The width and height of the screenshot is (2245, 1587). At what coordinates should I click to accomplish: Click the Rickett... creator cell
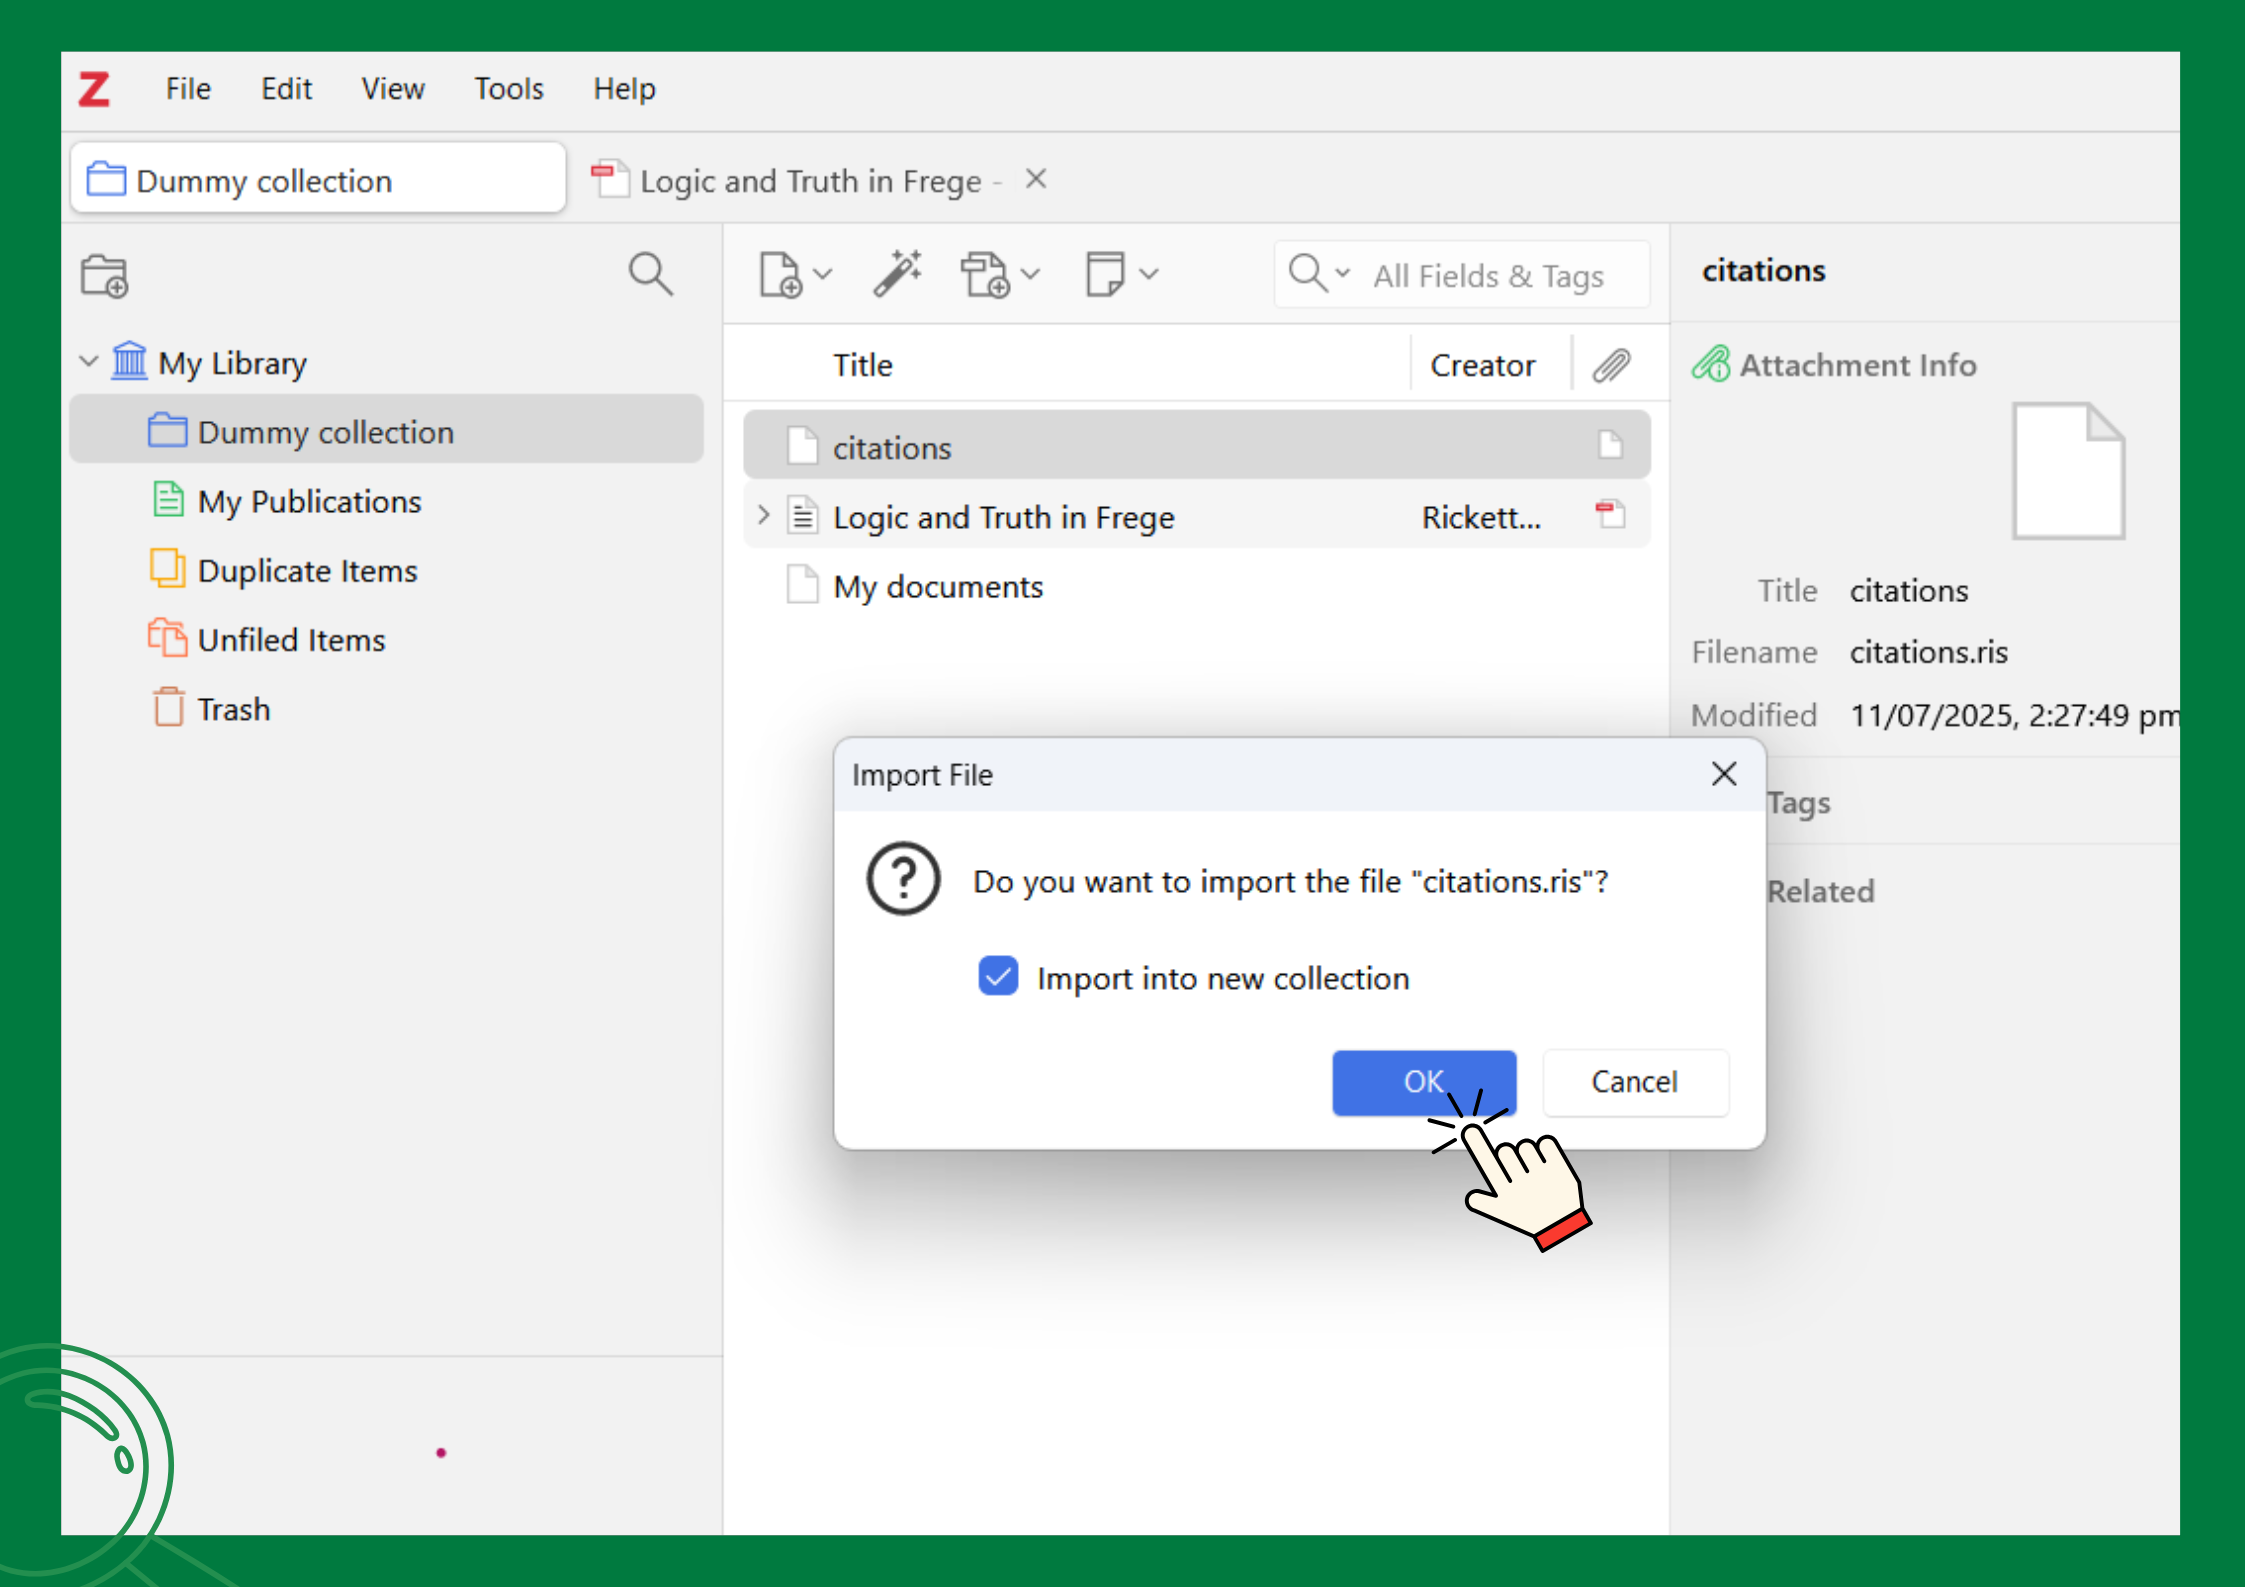(x=1481, y=517)
